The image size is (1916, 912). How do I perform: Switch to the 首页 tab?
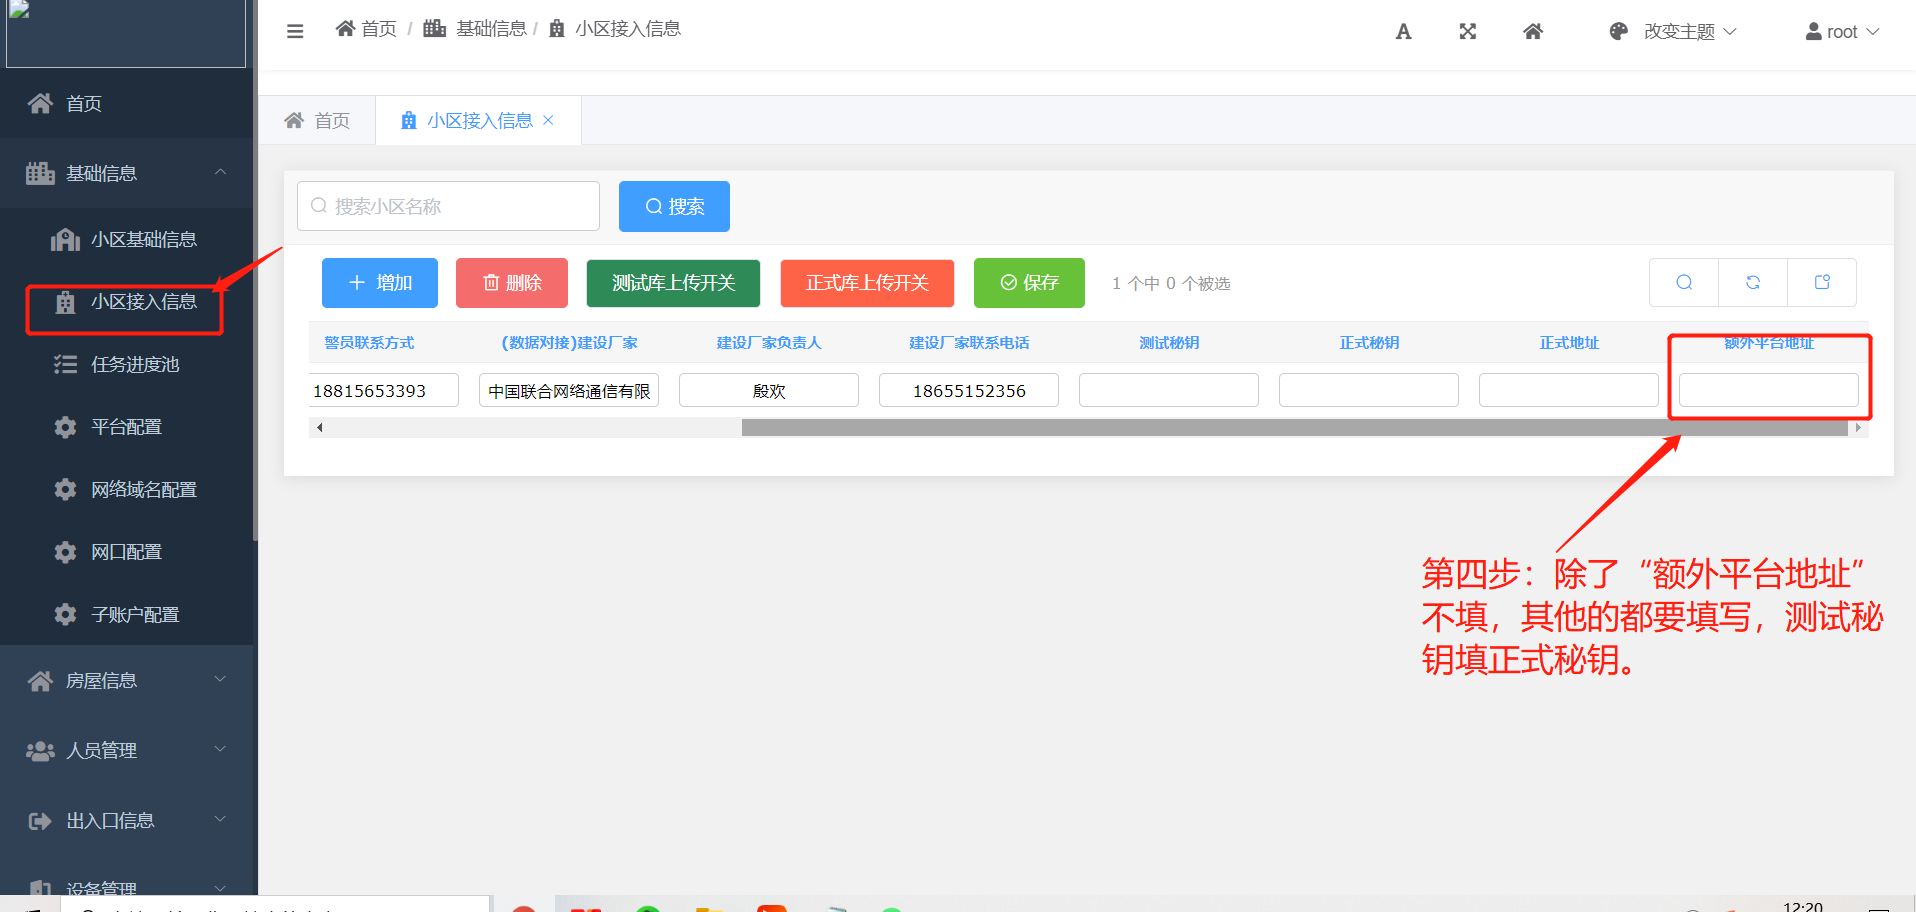click(318, 121)
